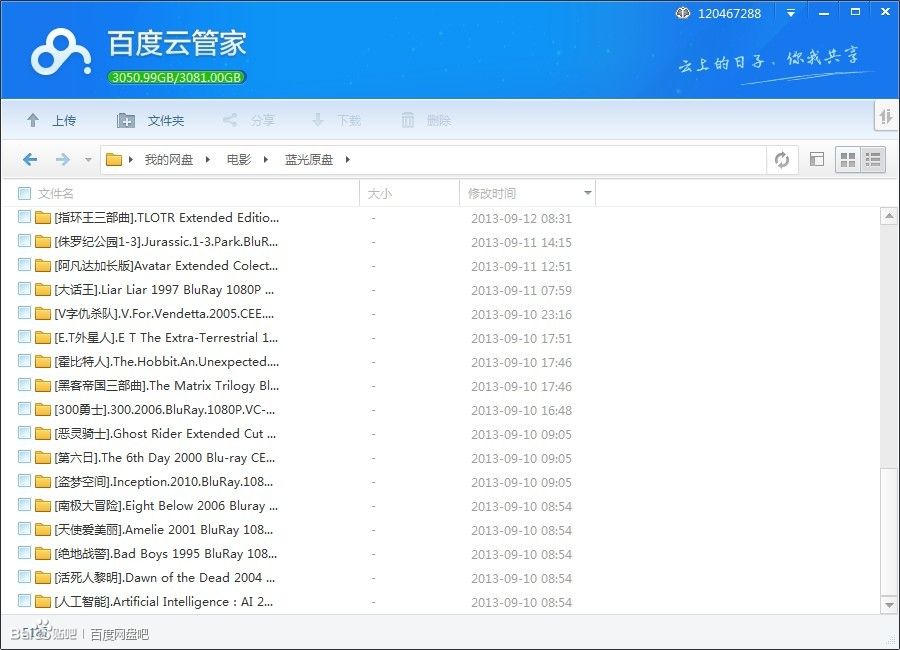
Task: Tick the checkbox for Avatar Extended folder
Action: [25, 266]
